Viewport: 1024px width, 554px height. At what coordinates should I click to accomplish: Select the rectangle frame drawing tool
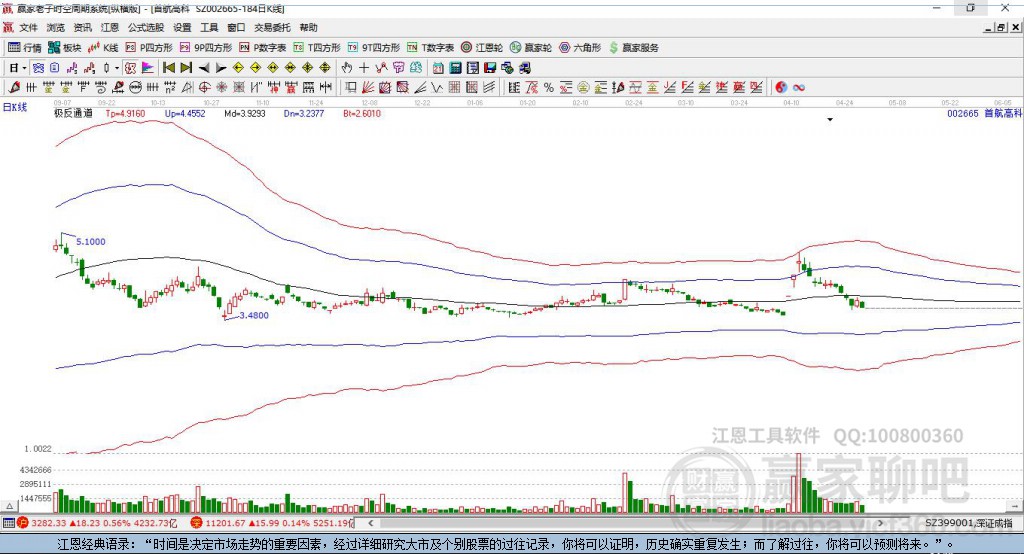click(350, 88)
